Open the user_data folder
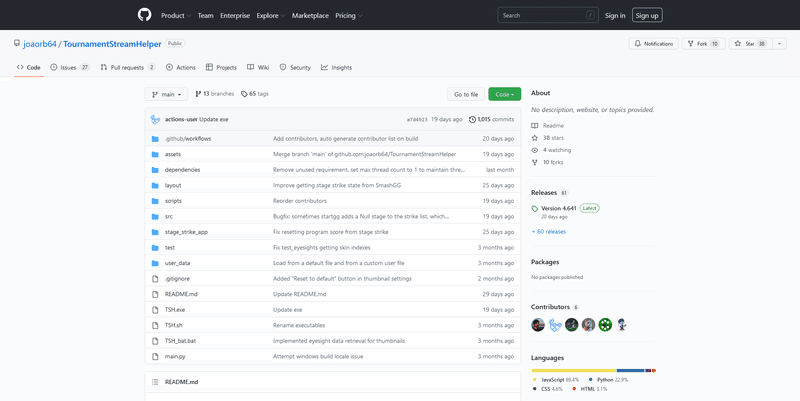The height and width of the screenshot is (401, 800). [178, 263]
